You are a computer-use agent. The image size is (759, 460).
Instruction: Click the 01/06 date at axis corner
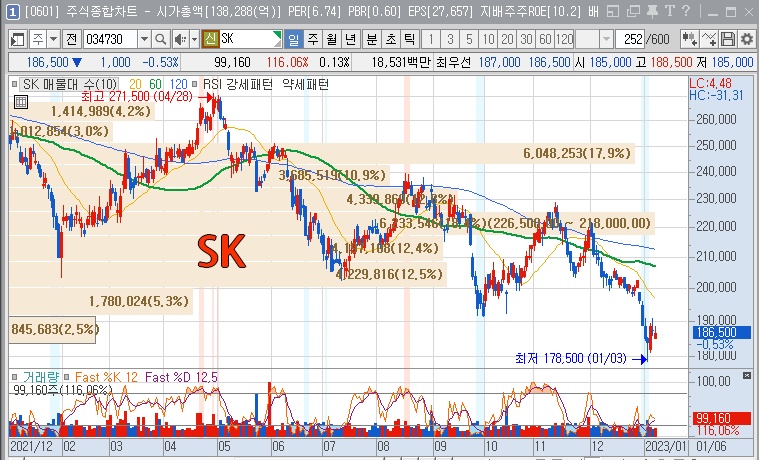(x=711, y=445)
